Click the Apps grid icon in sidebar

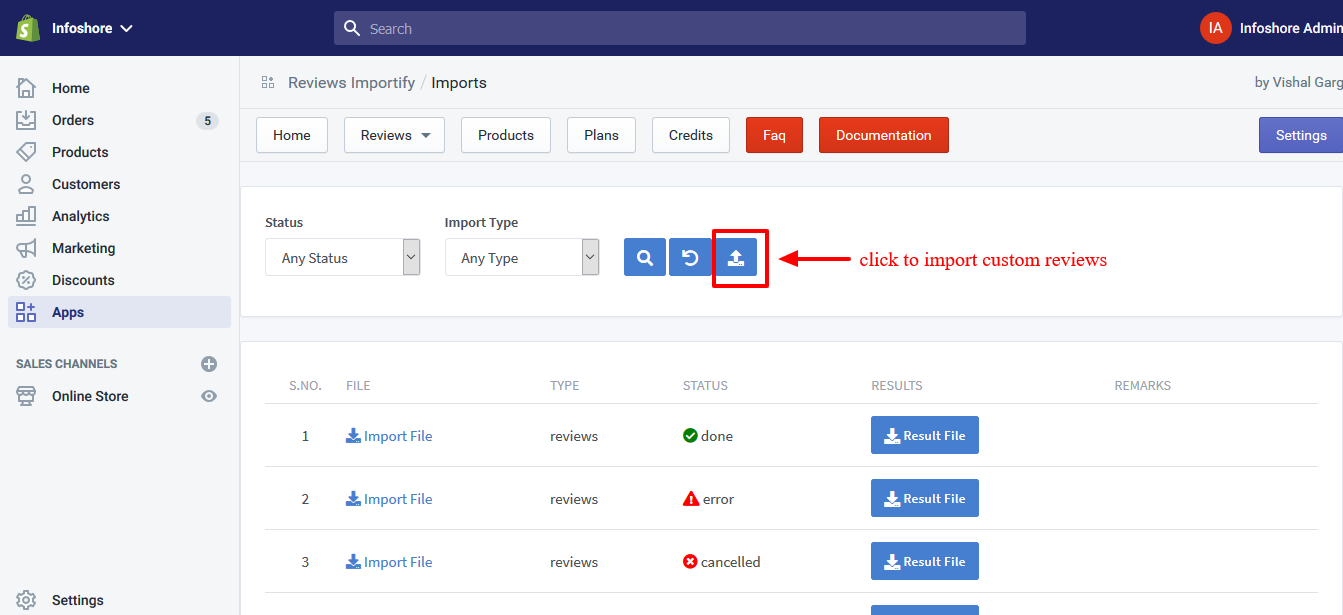point(26,312)
